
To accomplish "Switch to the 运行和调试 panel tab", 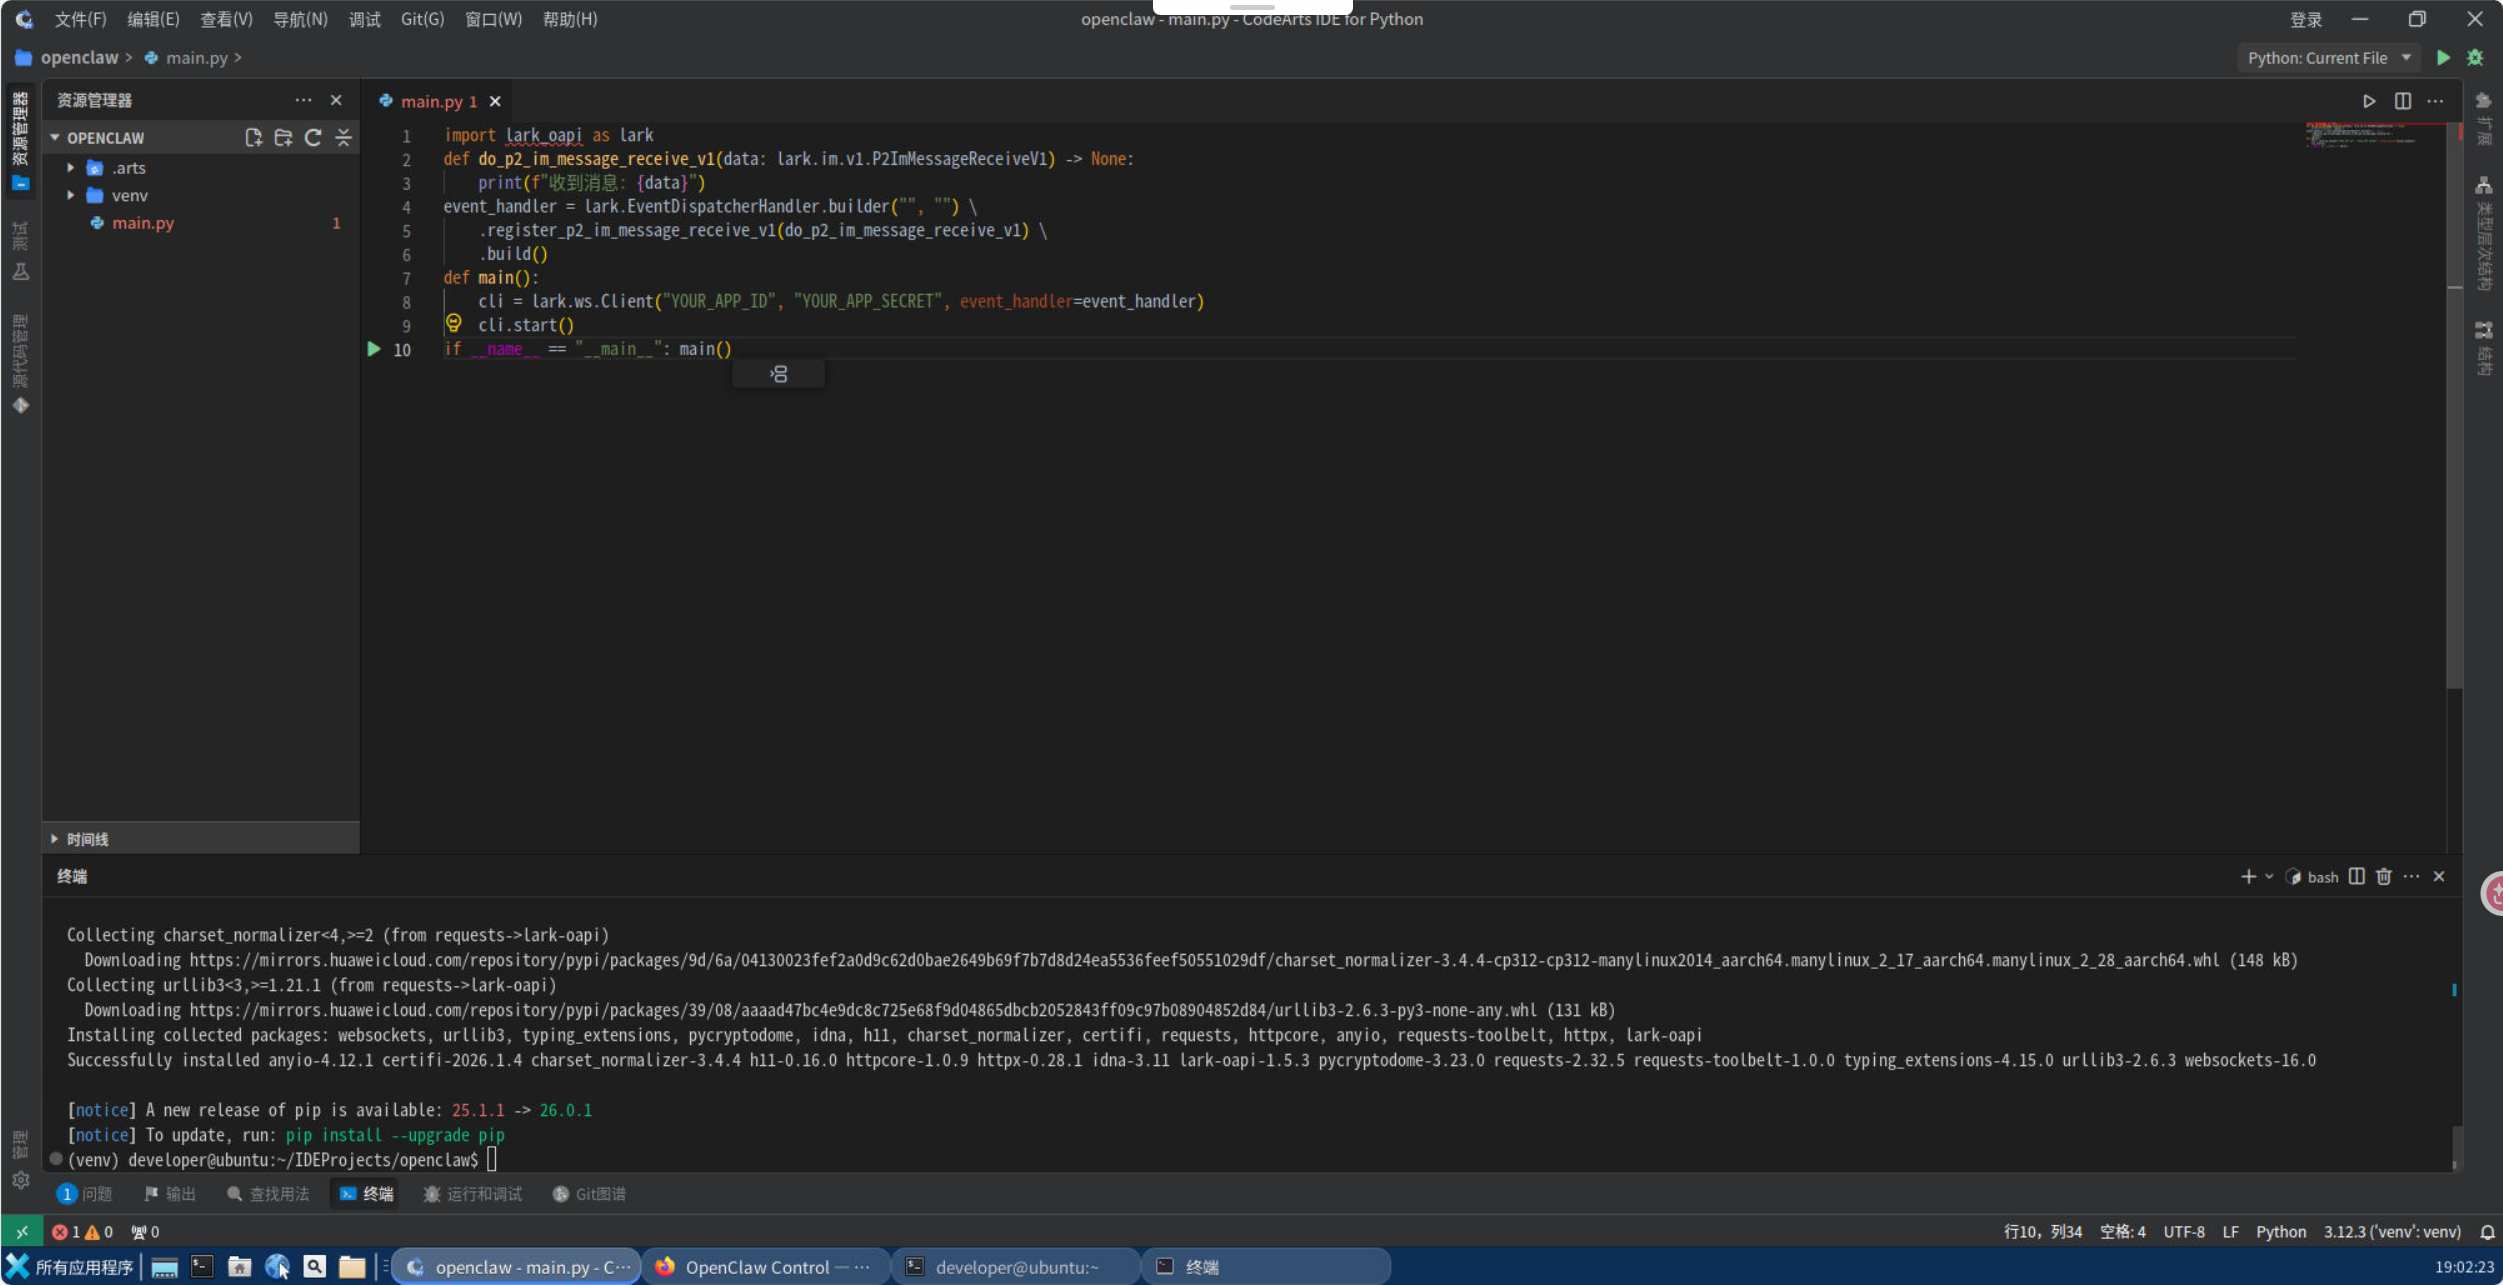I will [x=473, y=1194].
